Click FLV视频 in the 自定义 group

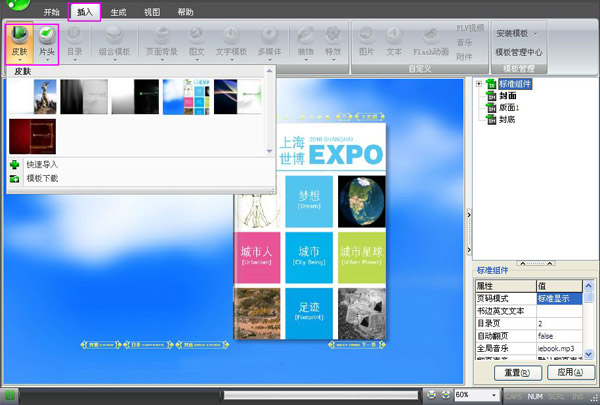pyautogui.click(x=470, y=28)
